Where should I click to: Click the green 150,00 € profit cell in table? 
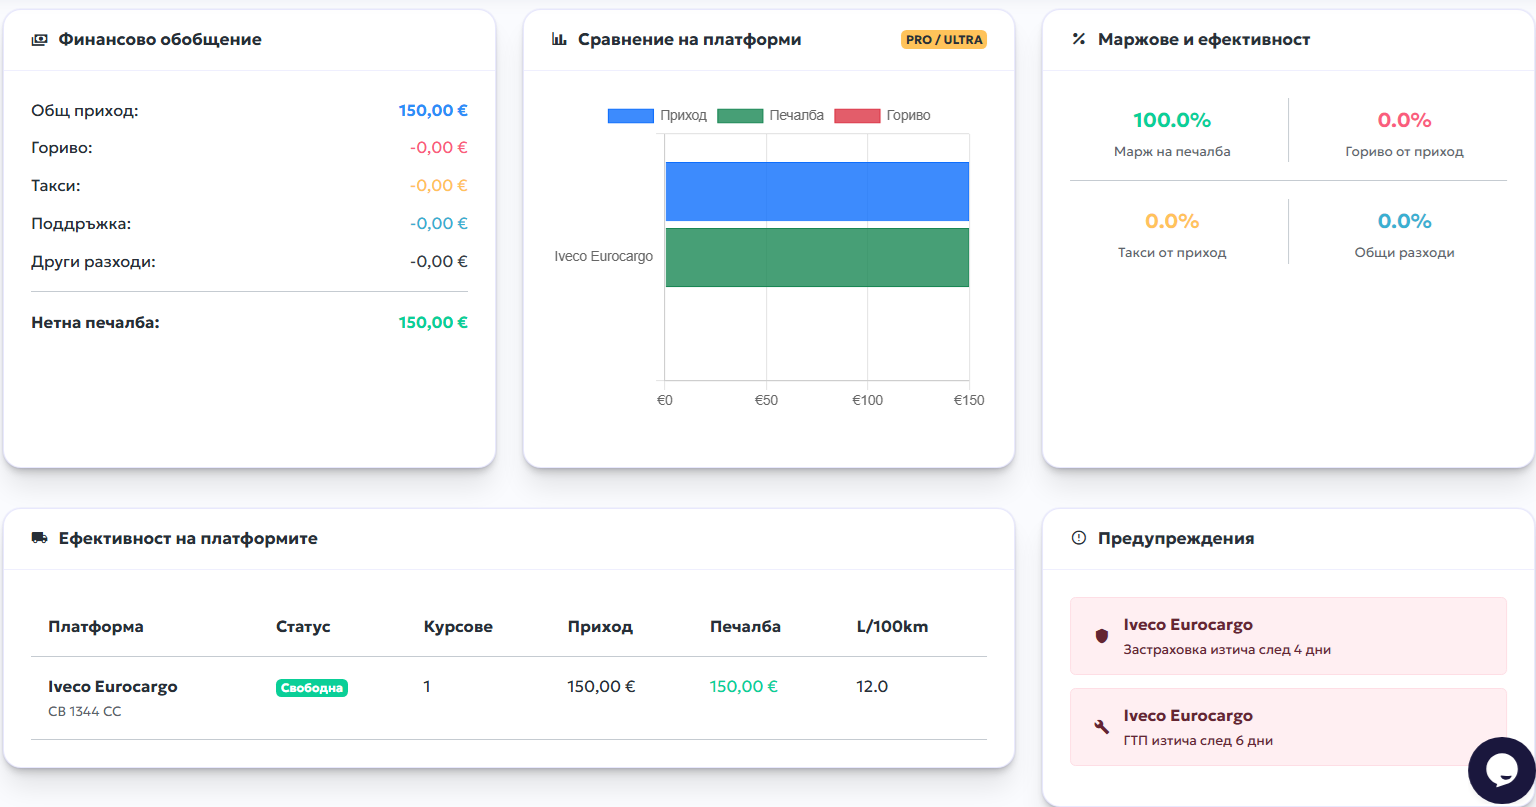point(744,687)
